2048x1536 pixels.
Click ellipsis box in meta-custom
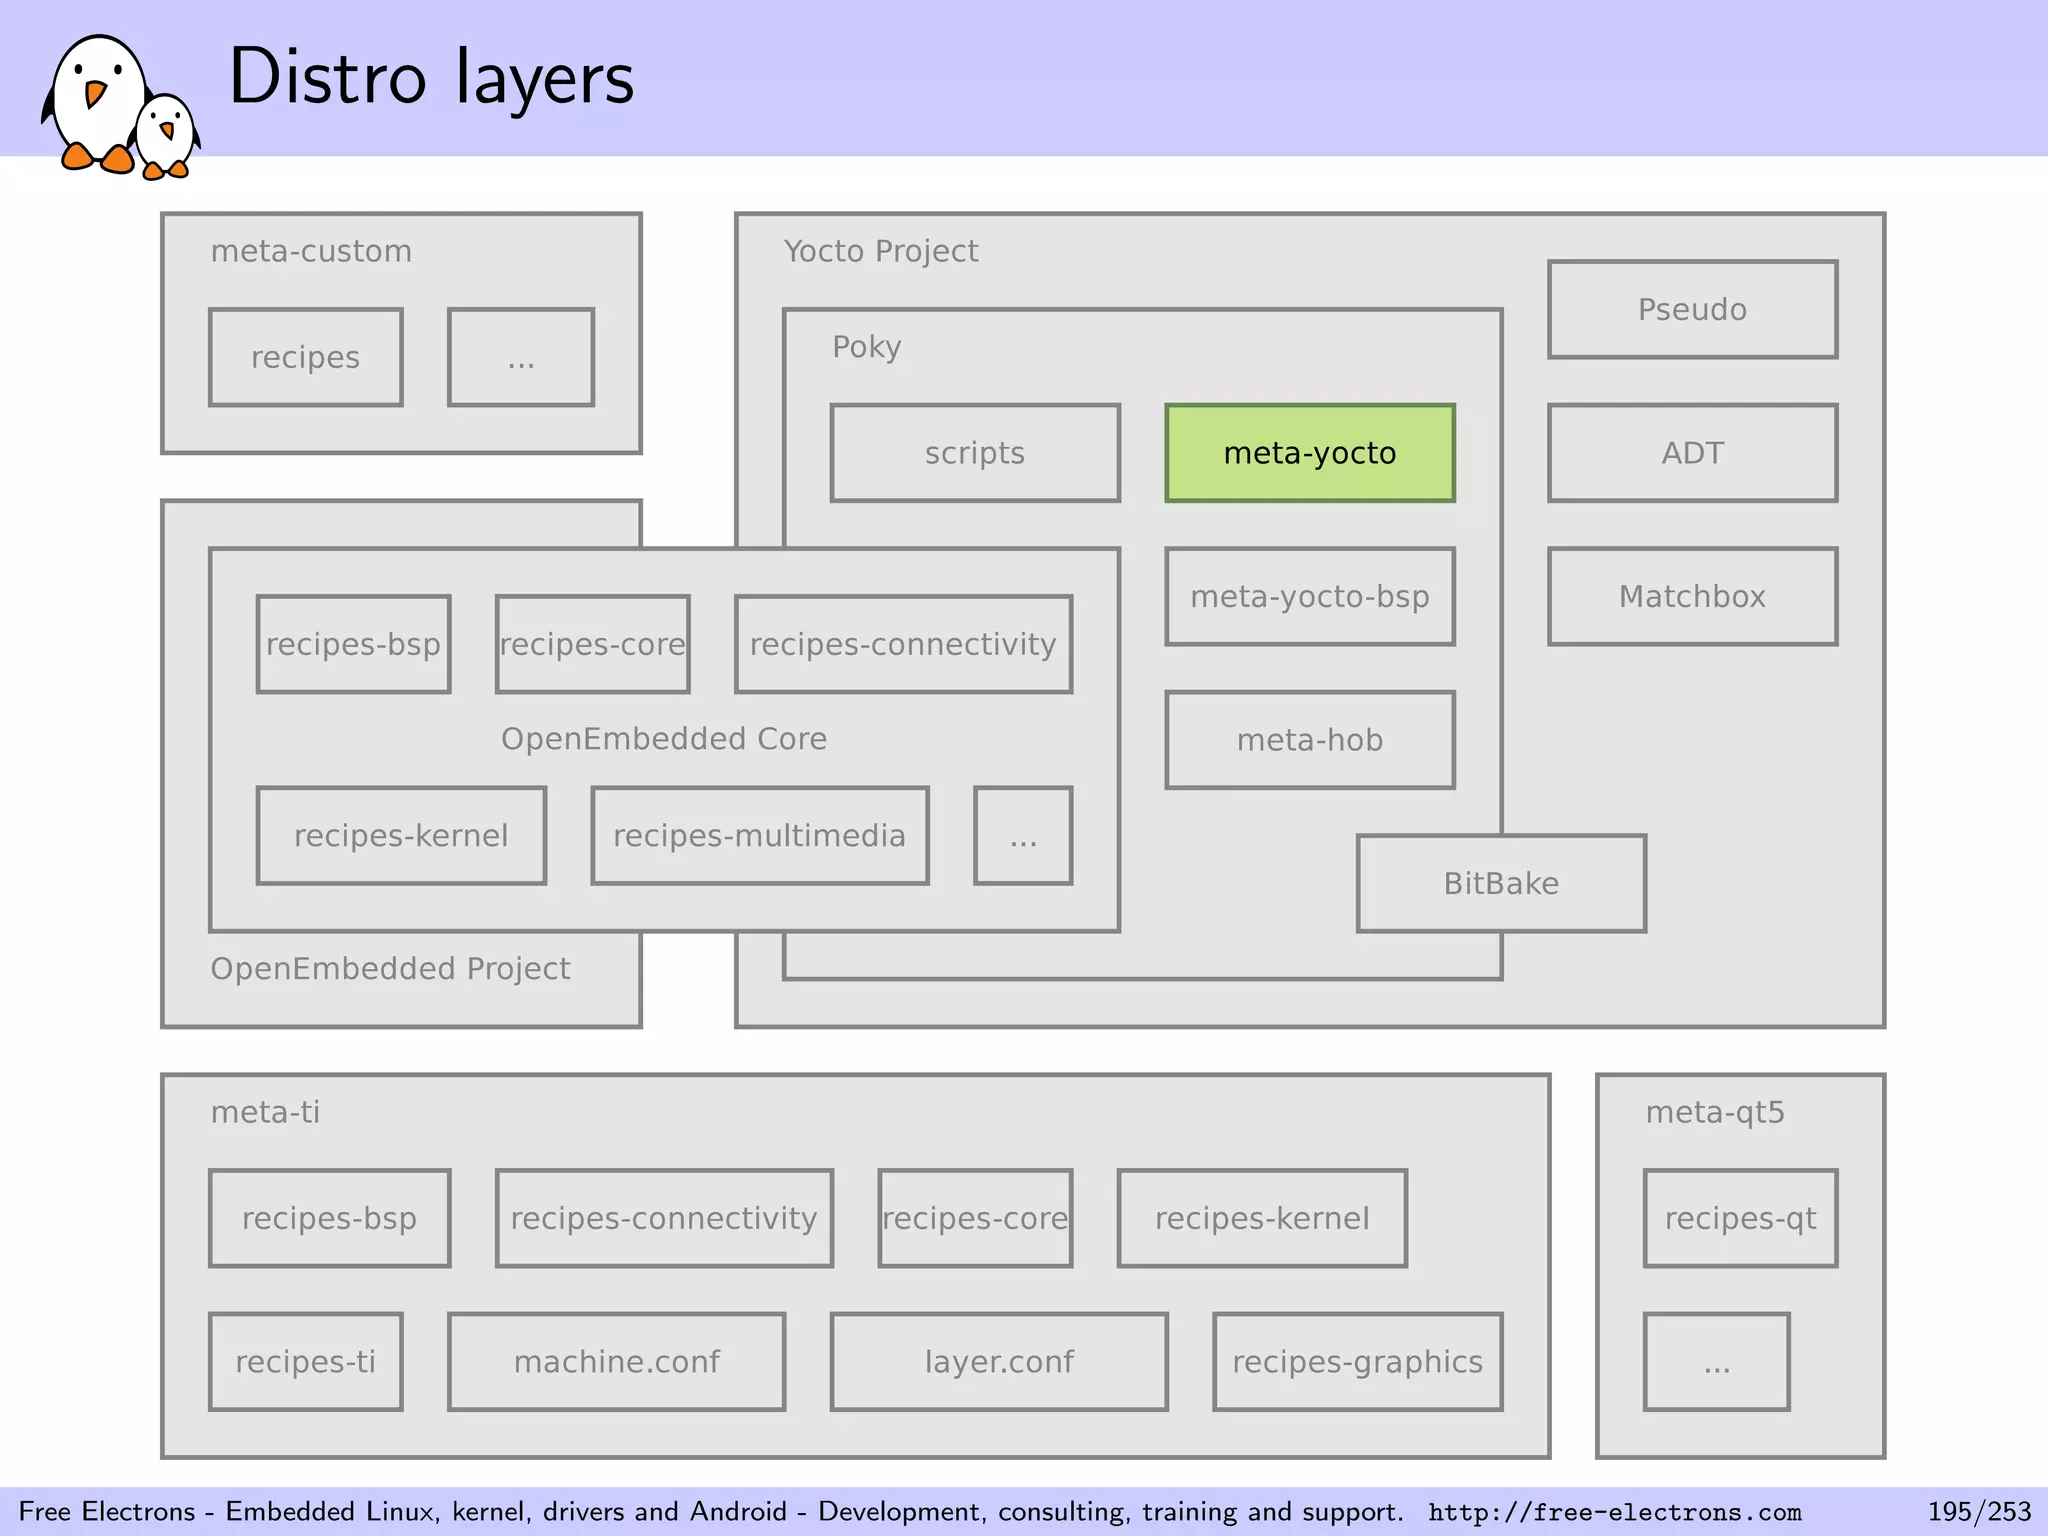click(x=521, y=358)
